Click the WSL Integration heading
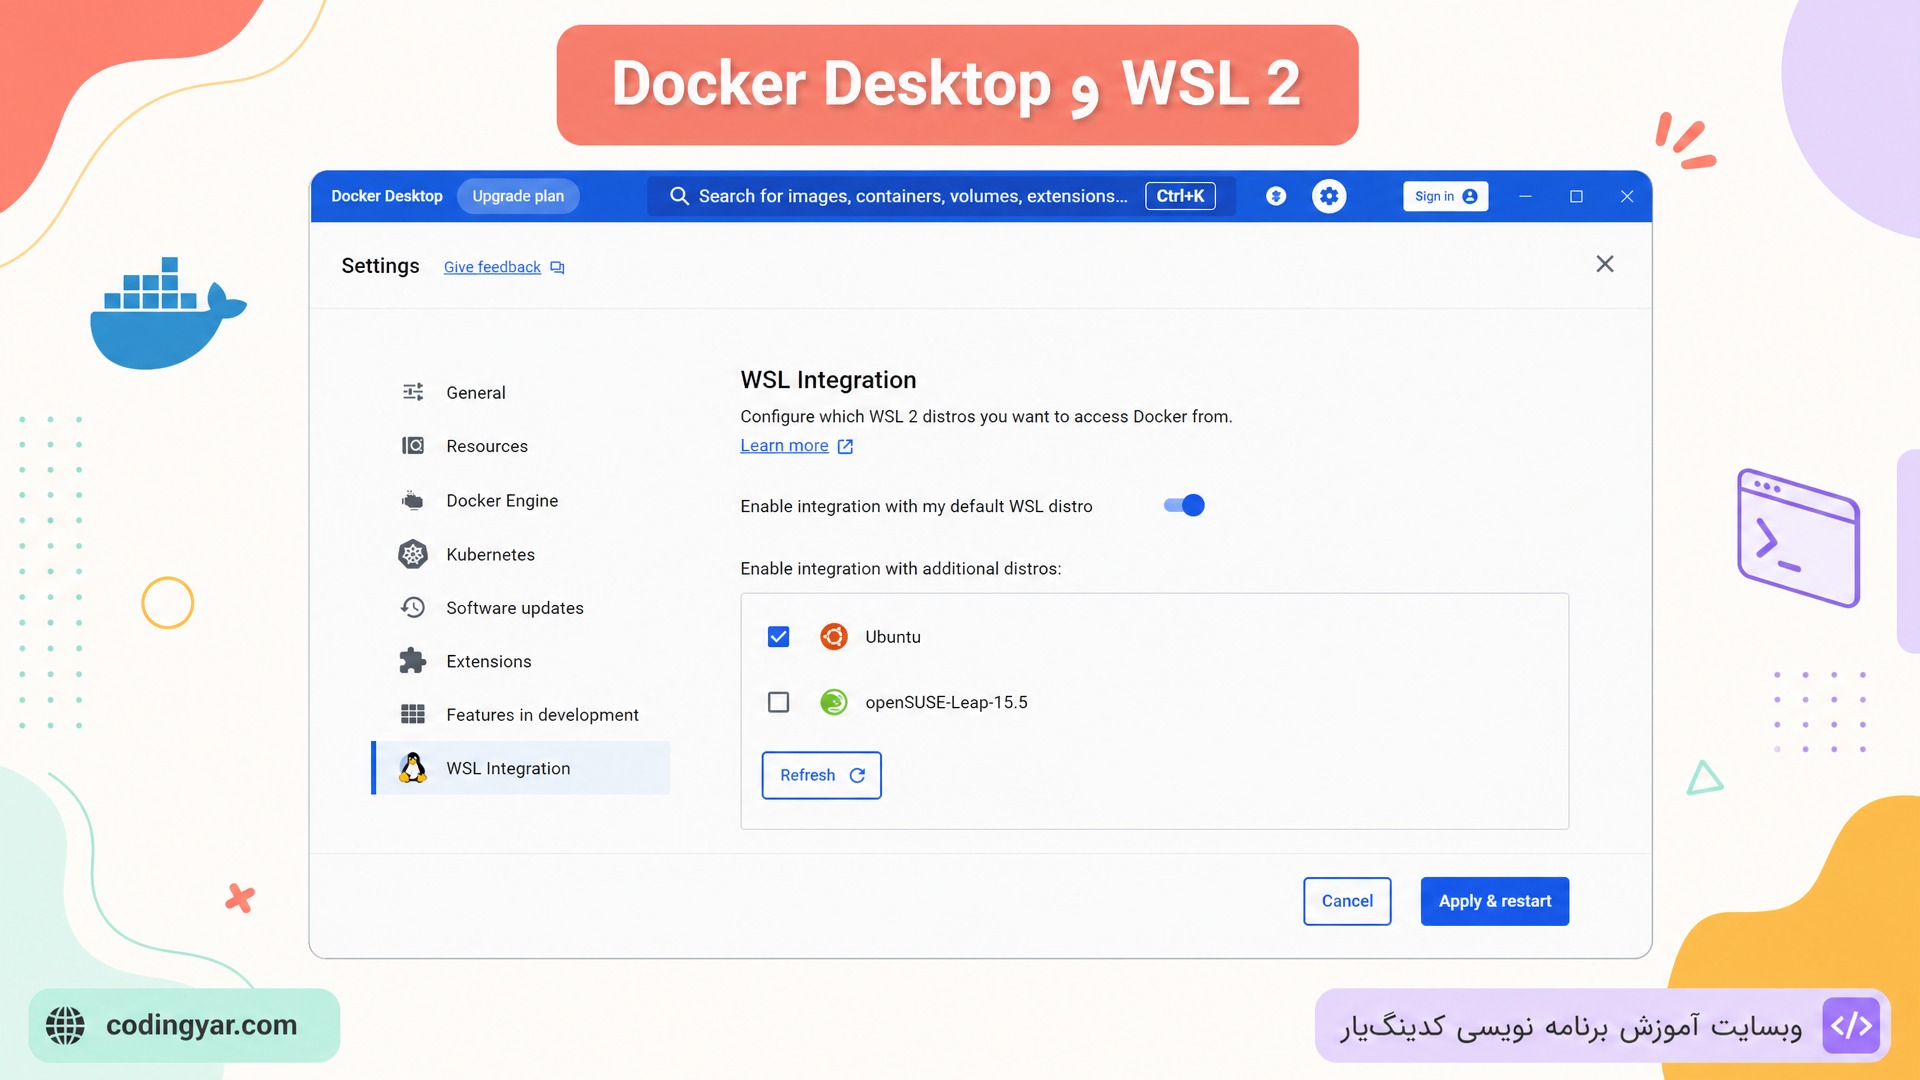The image size is (1920, 1080). [x=828, y=380]
